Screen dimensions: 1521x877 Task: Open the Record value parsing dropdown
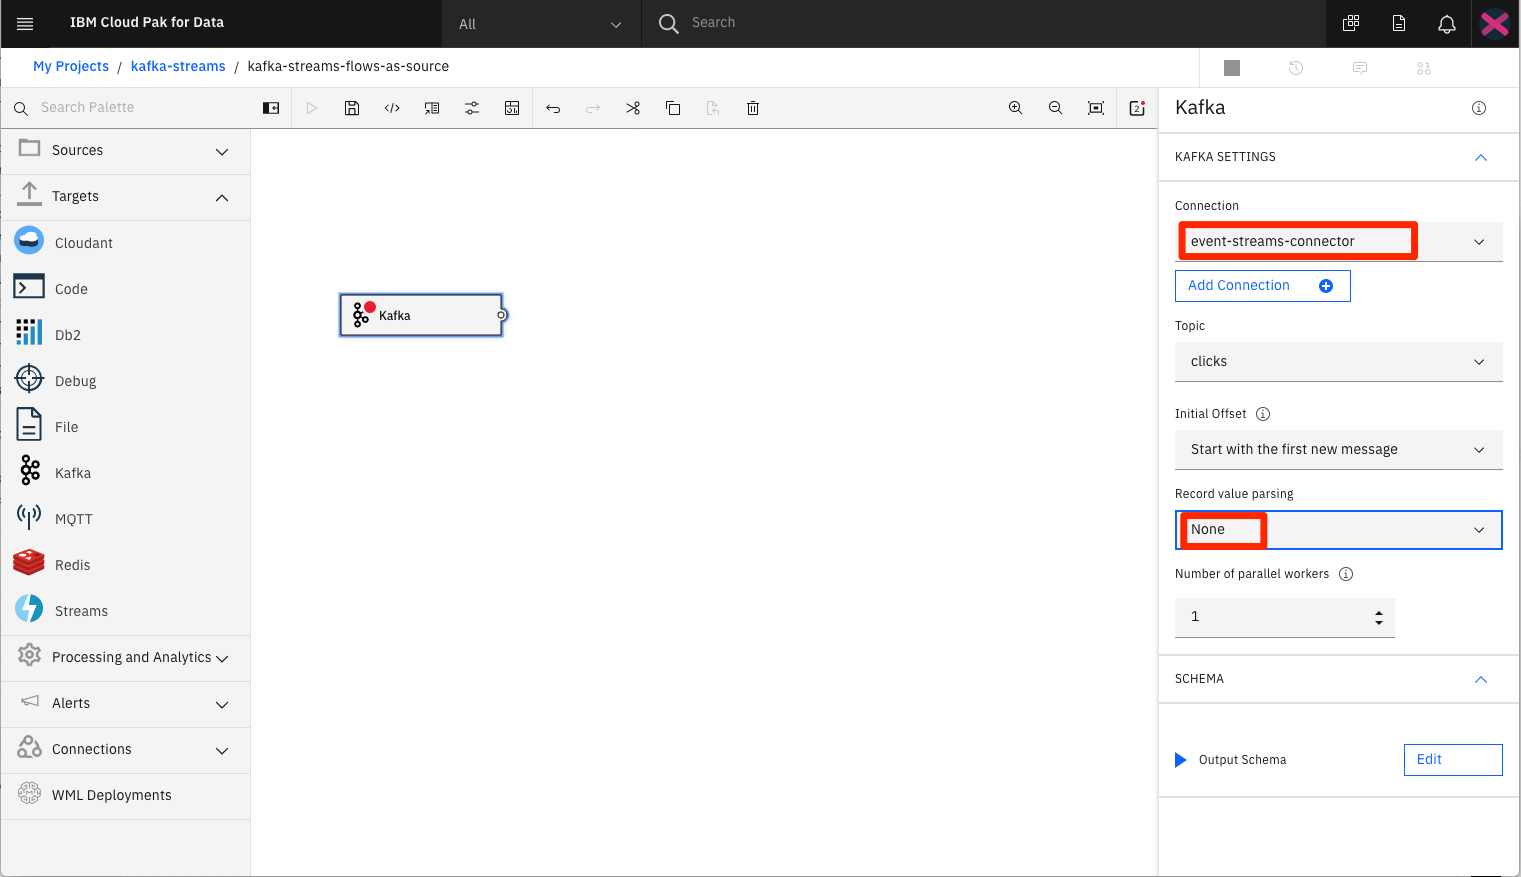click(x=1338, y=530)
